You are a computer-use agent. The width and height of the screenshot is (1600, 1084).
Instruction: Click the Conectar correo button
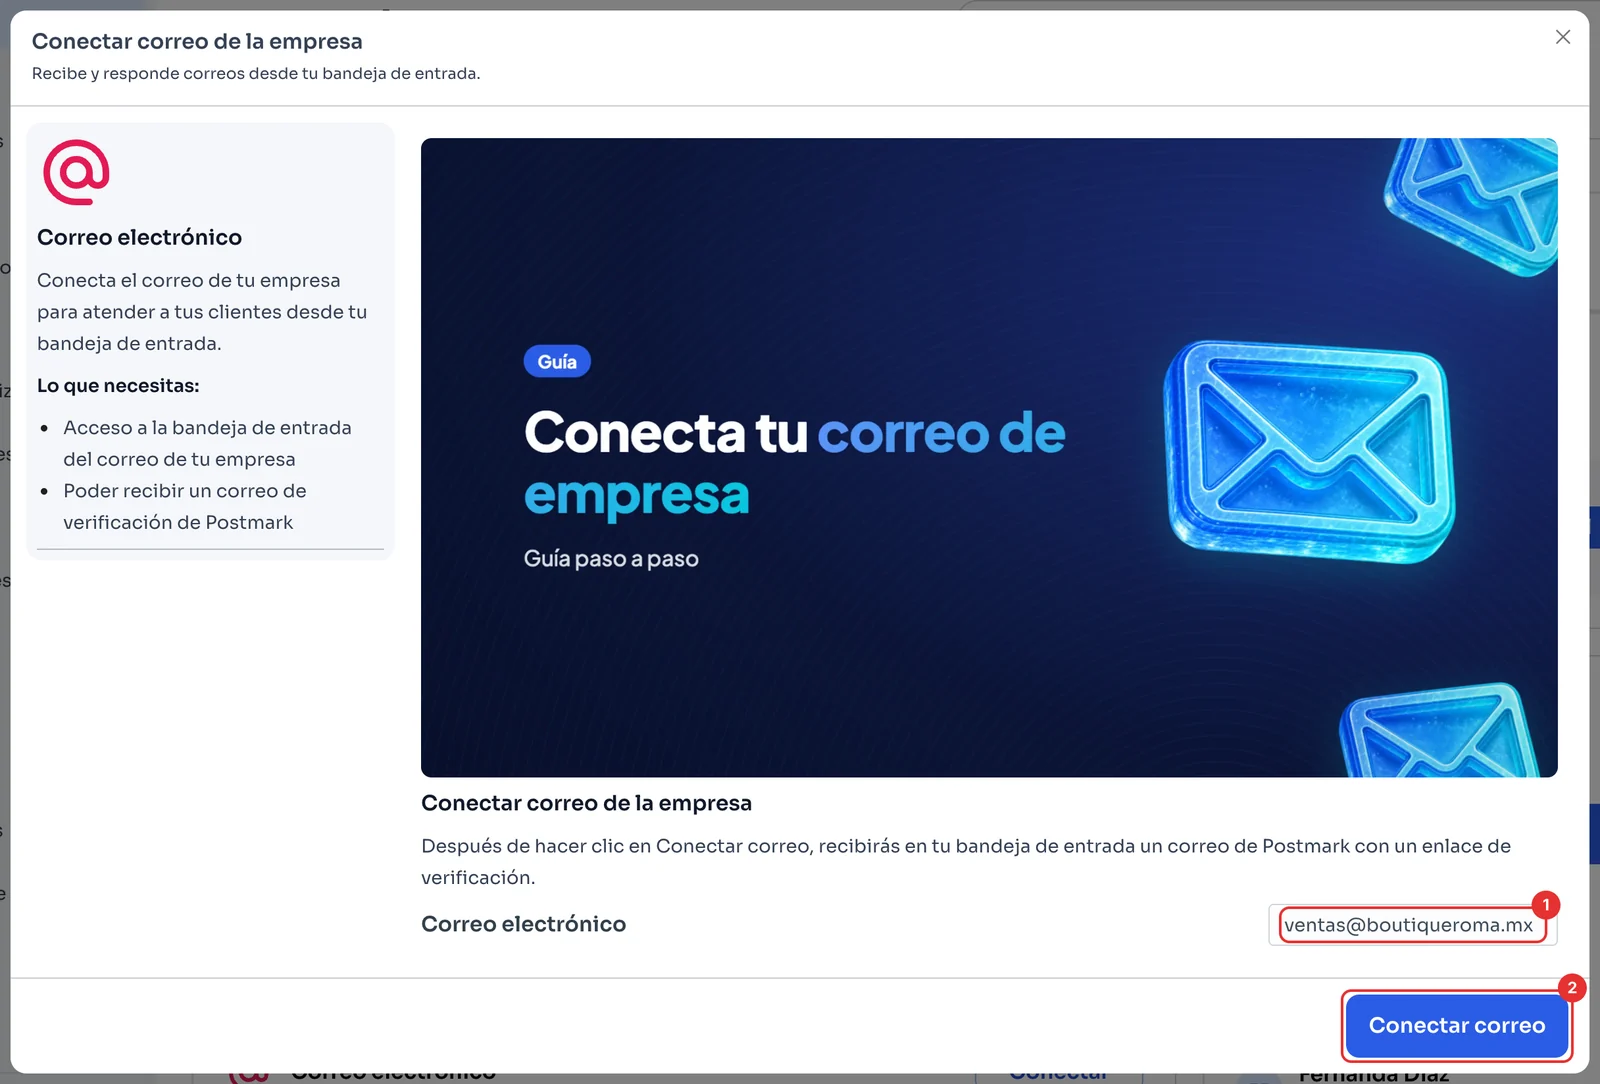[x=1456, y=1025]
